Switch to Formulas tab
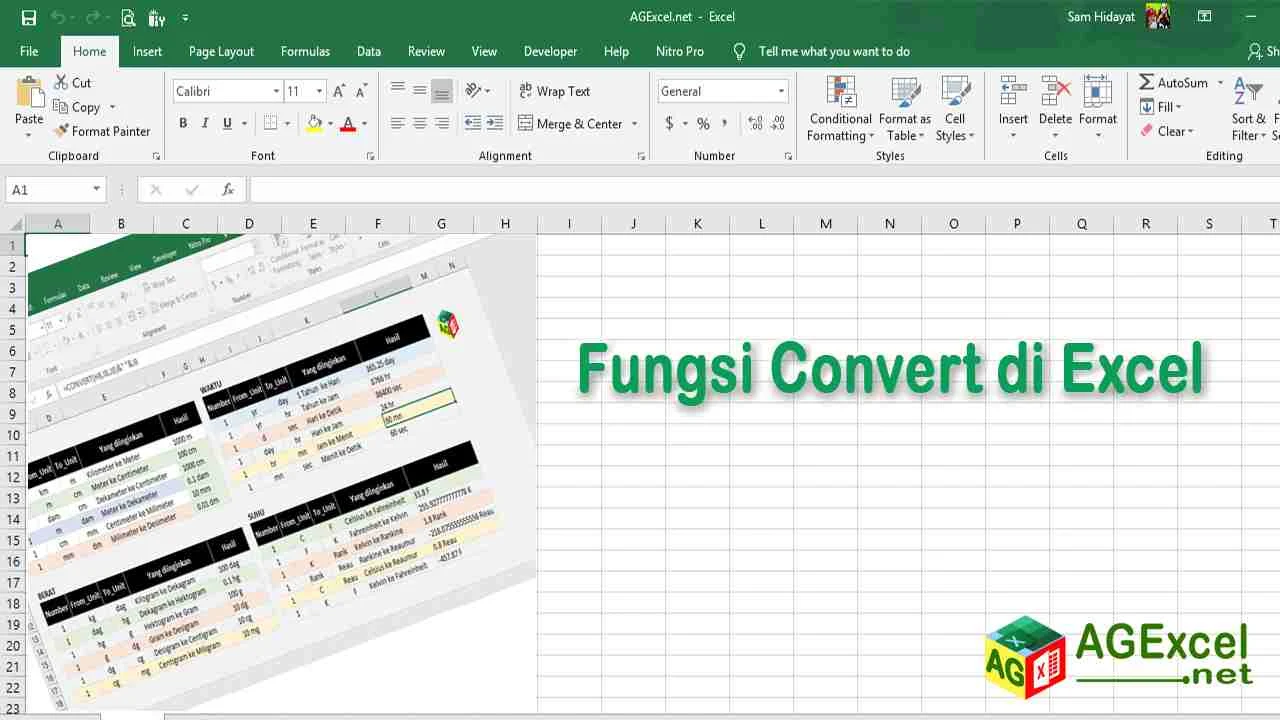Image resolution: width=1280 pixels, height=720 pixels. [x=305, y=51]
